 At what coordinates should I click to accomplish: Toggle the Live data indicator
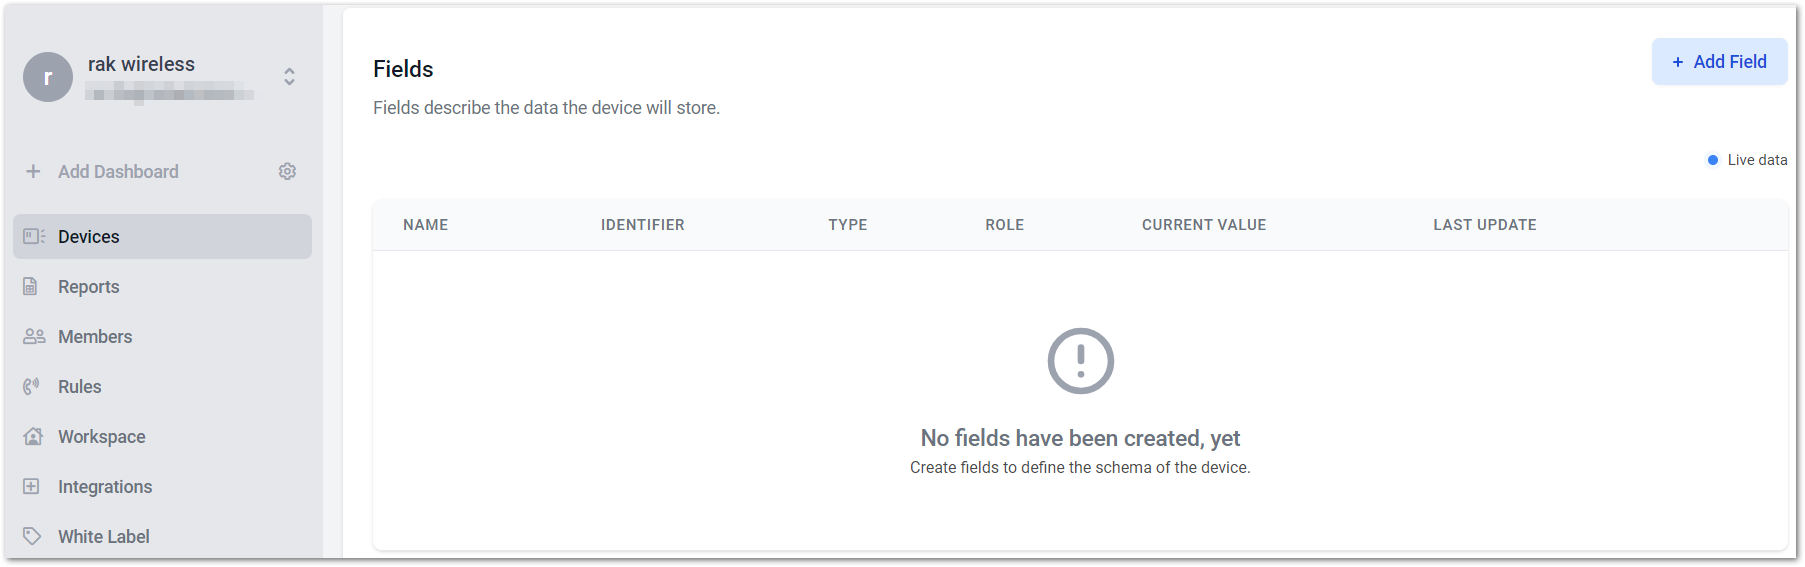1747,160
